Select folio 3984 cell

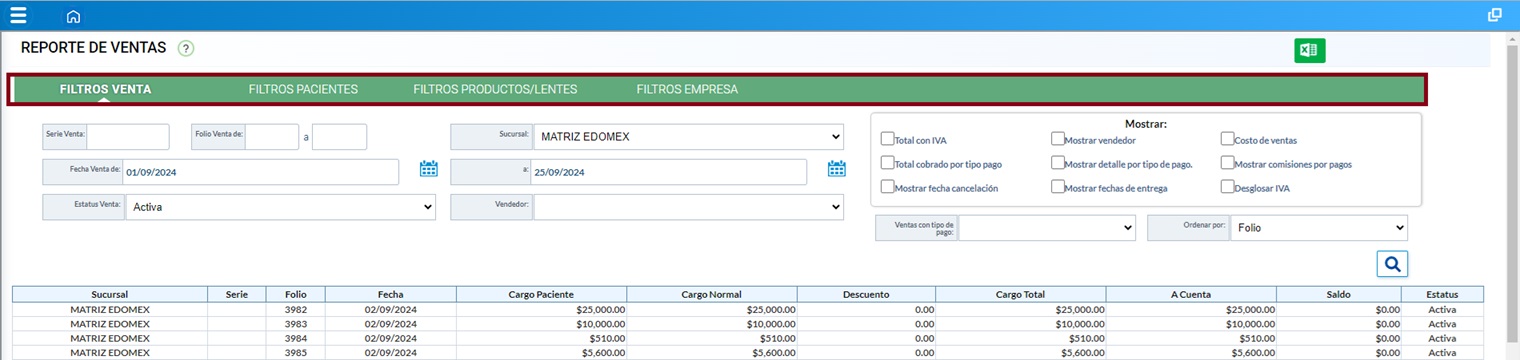click(x=295, y=338)
